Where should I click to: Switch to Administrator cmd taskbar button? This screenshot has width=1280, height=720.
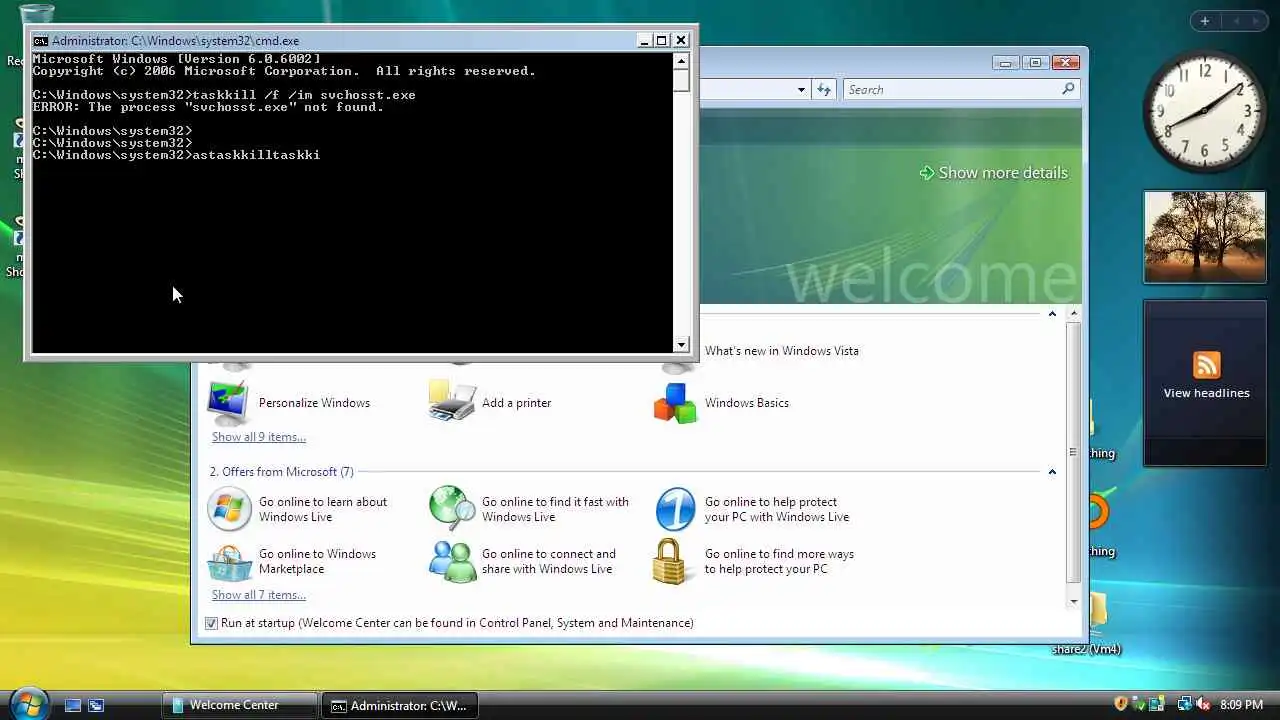click(400, 705)
